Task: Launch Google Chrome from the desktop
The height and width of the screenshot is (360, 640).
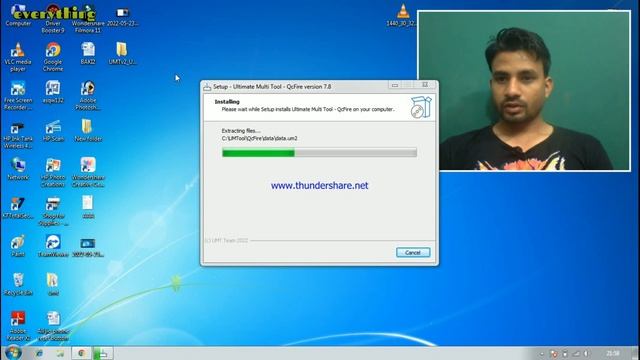Action: coord(53,56)
